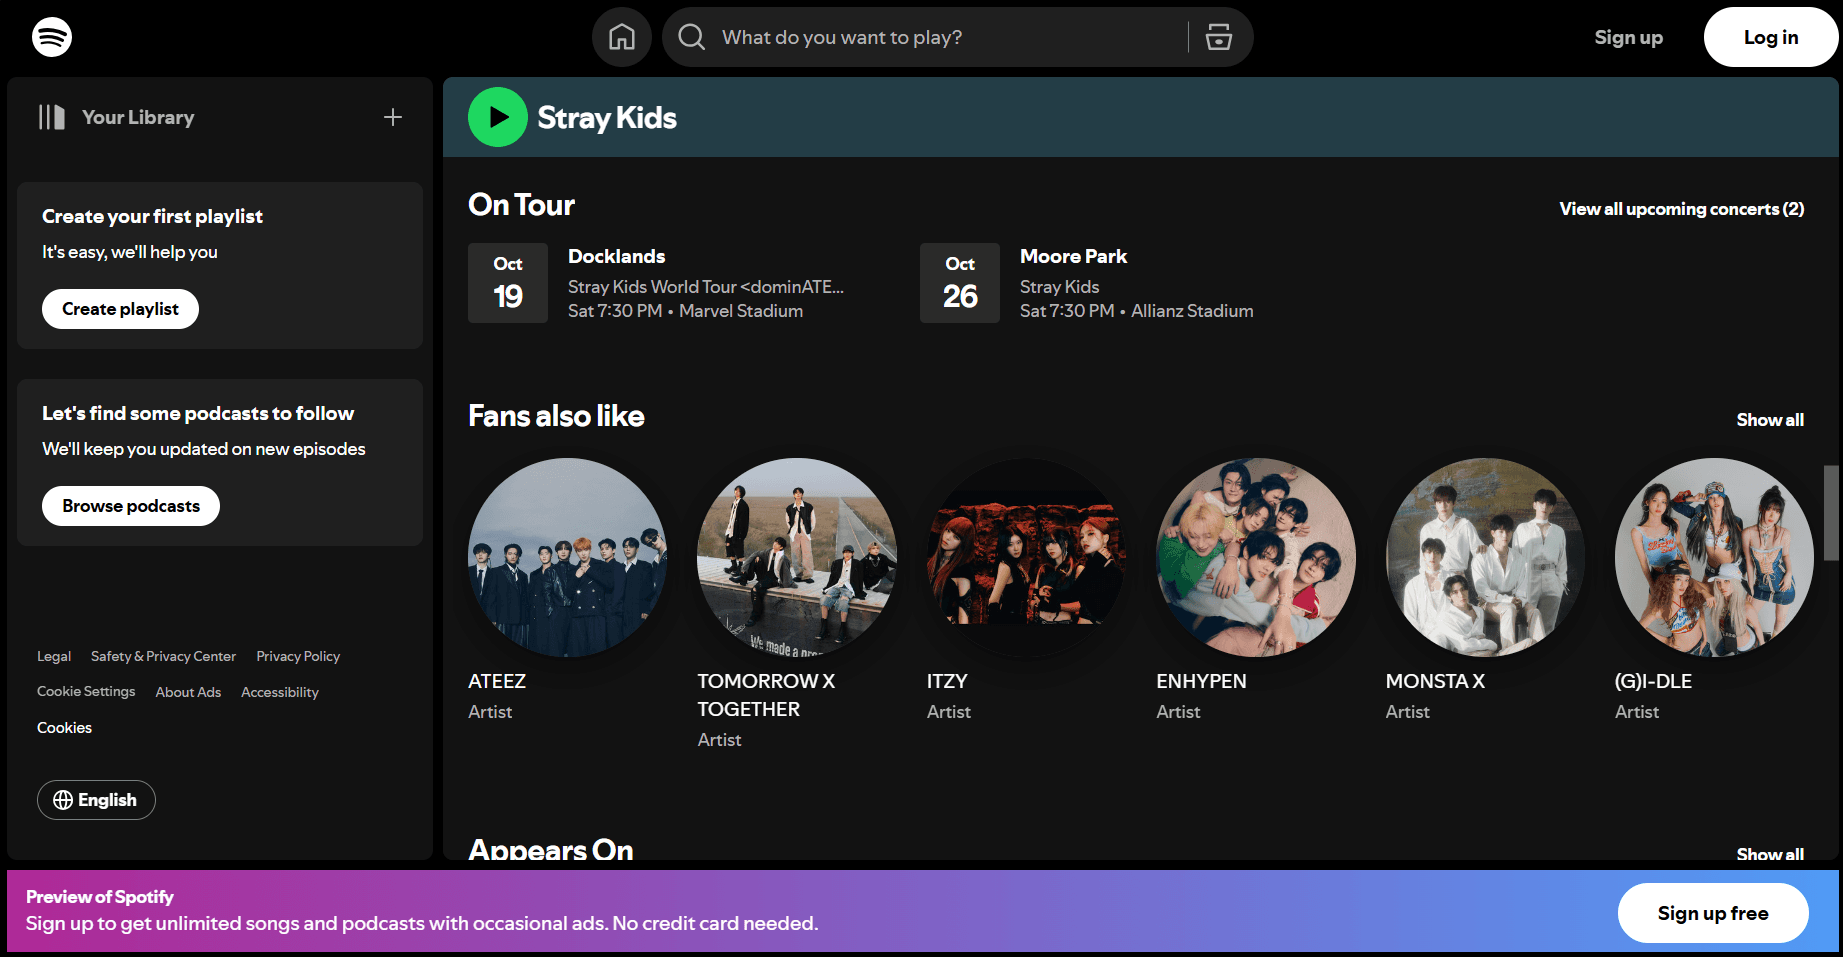Open the Privacy Policy link

[298, 656]
